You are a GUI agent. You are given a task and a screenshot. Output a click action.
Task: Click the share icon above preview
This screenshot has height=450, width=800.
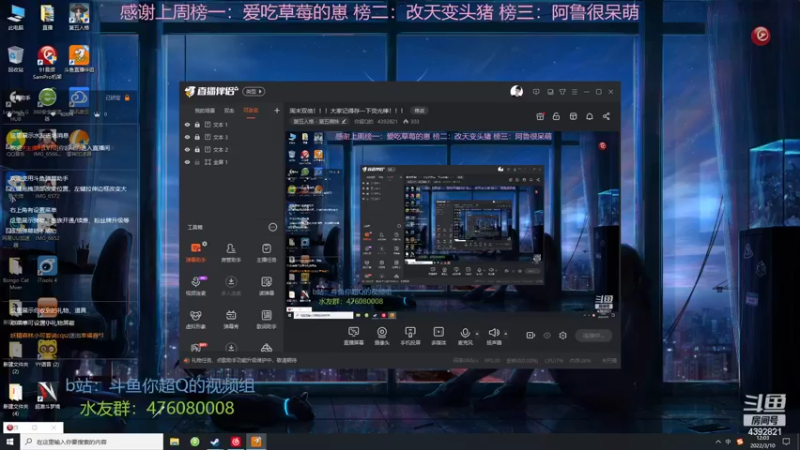tap(606, 116)
